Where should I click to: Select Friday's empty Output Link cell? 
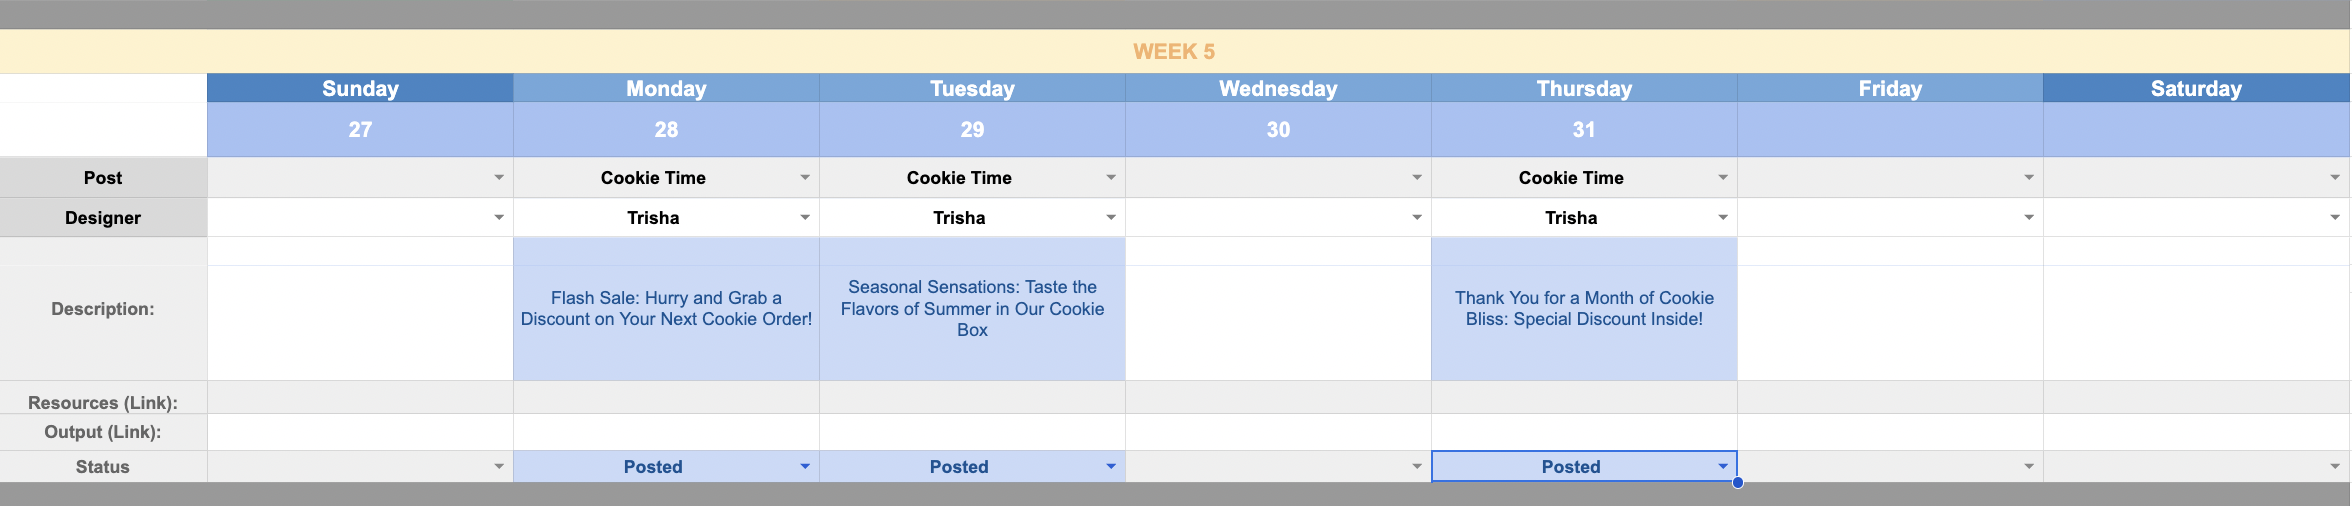pyautogui.click(x=1890, y=432)
